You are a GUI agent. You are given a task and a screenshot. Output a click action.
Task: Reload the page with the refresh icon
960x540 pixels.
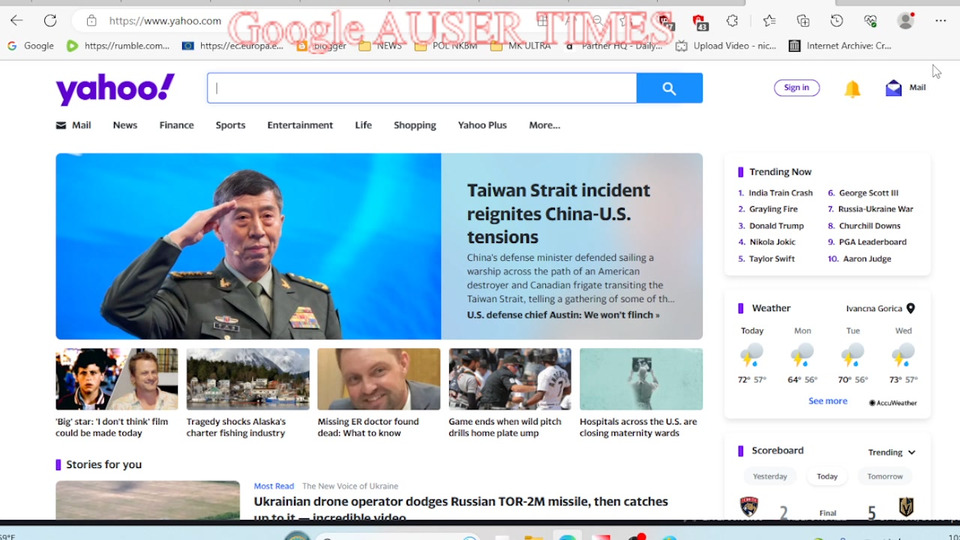(x=50, y=20)
